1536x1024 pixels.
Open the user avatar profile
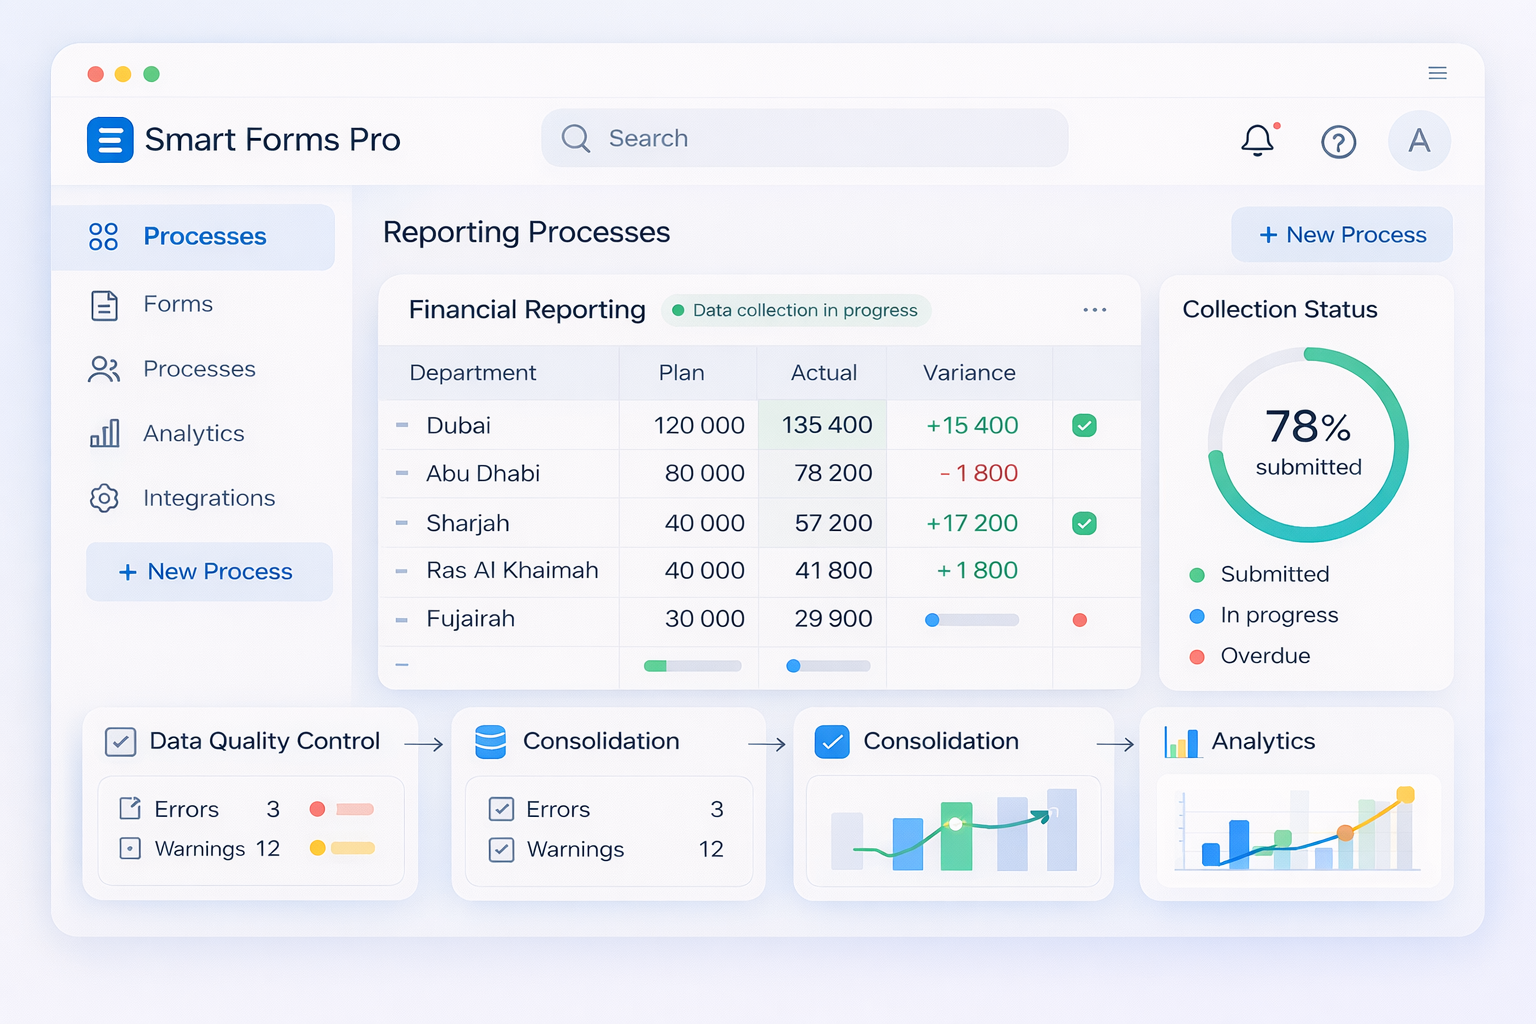[1418, 141]
